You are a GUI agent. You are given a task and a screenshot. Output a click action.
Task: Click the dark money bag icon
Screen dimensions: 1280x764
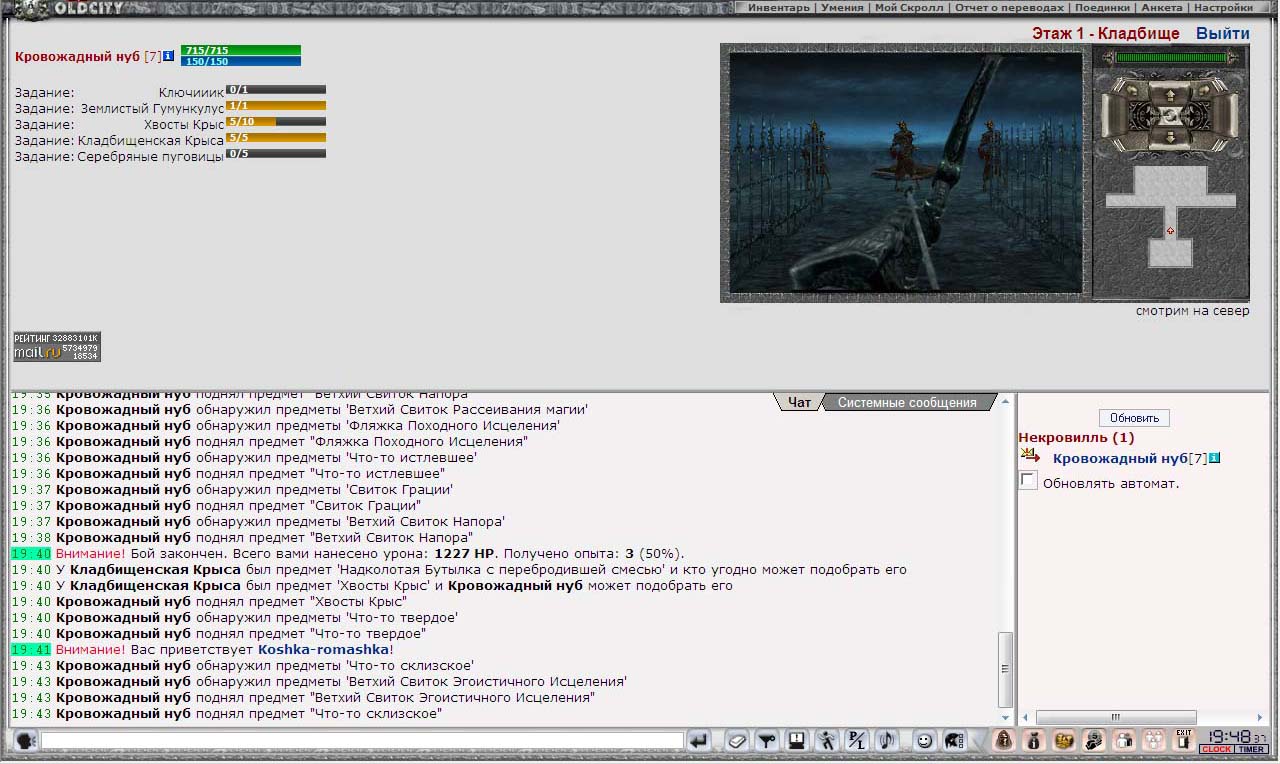point(1034,741)
